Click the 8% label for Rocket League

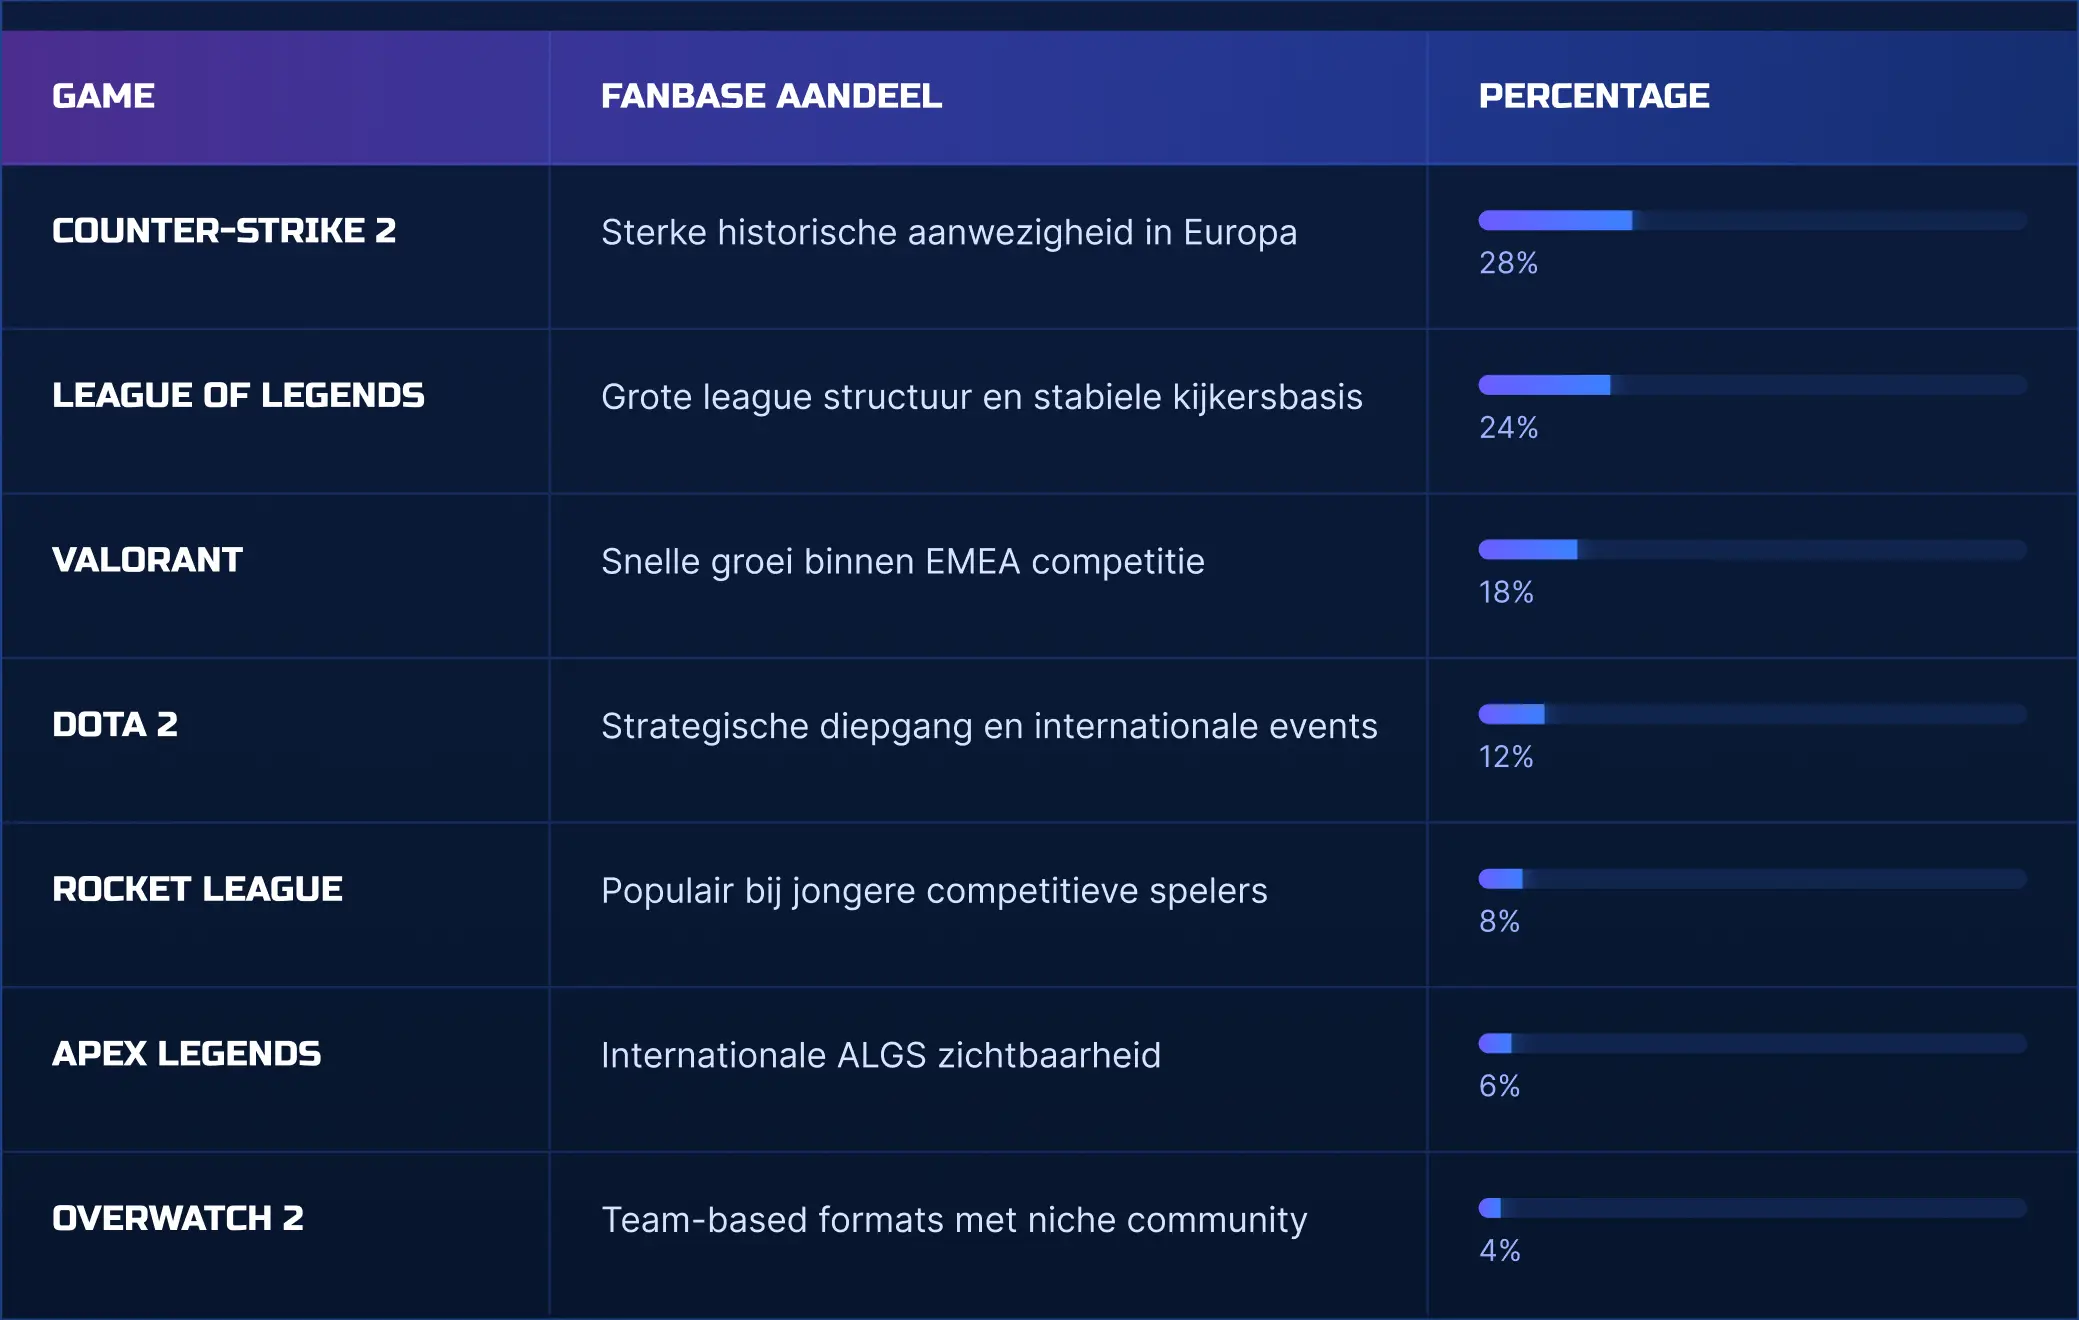(1499, 921)
